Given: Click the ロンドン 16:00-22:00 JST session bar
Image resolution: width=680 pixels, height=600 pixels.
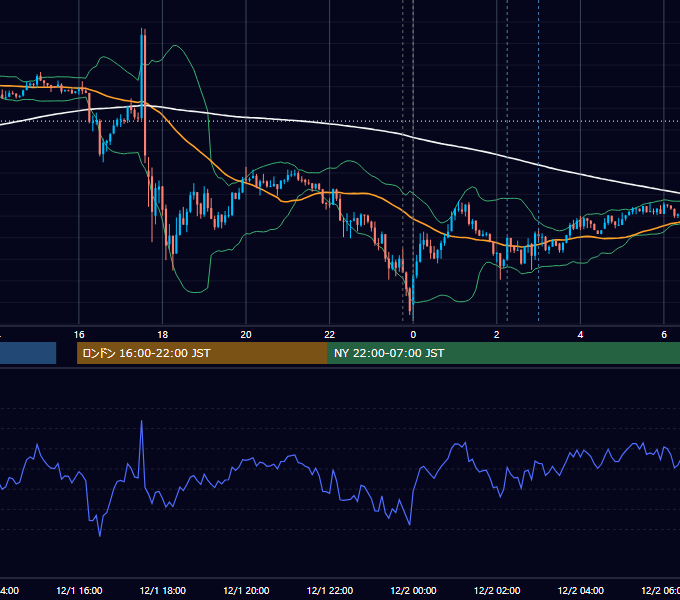Looking at the screenshot, I should [202, 353].
